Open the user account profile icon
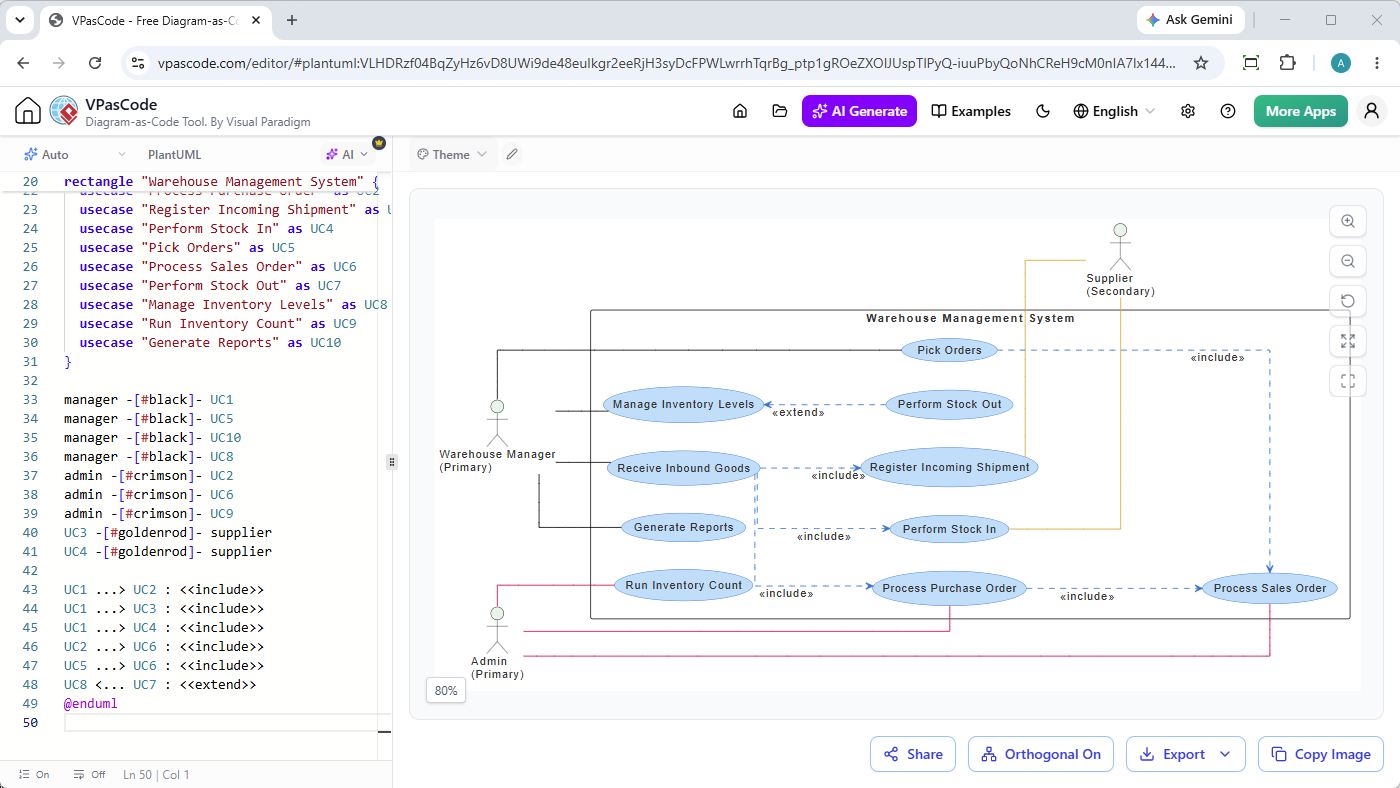The image size is (1400, 788). [x=1372, y=111]
